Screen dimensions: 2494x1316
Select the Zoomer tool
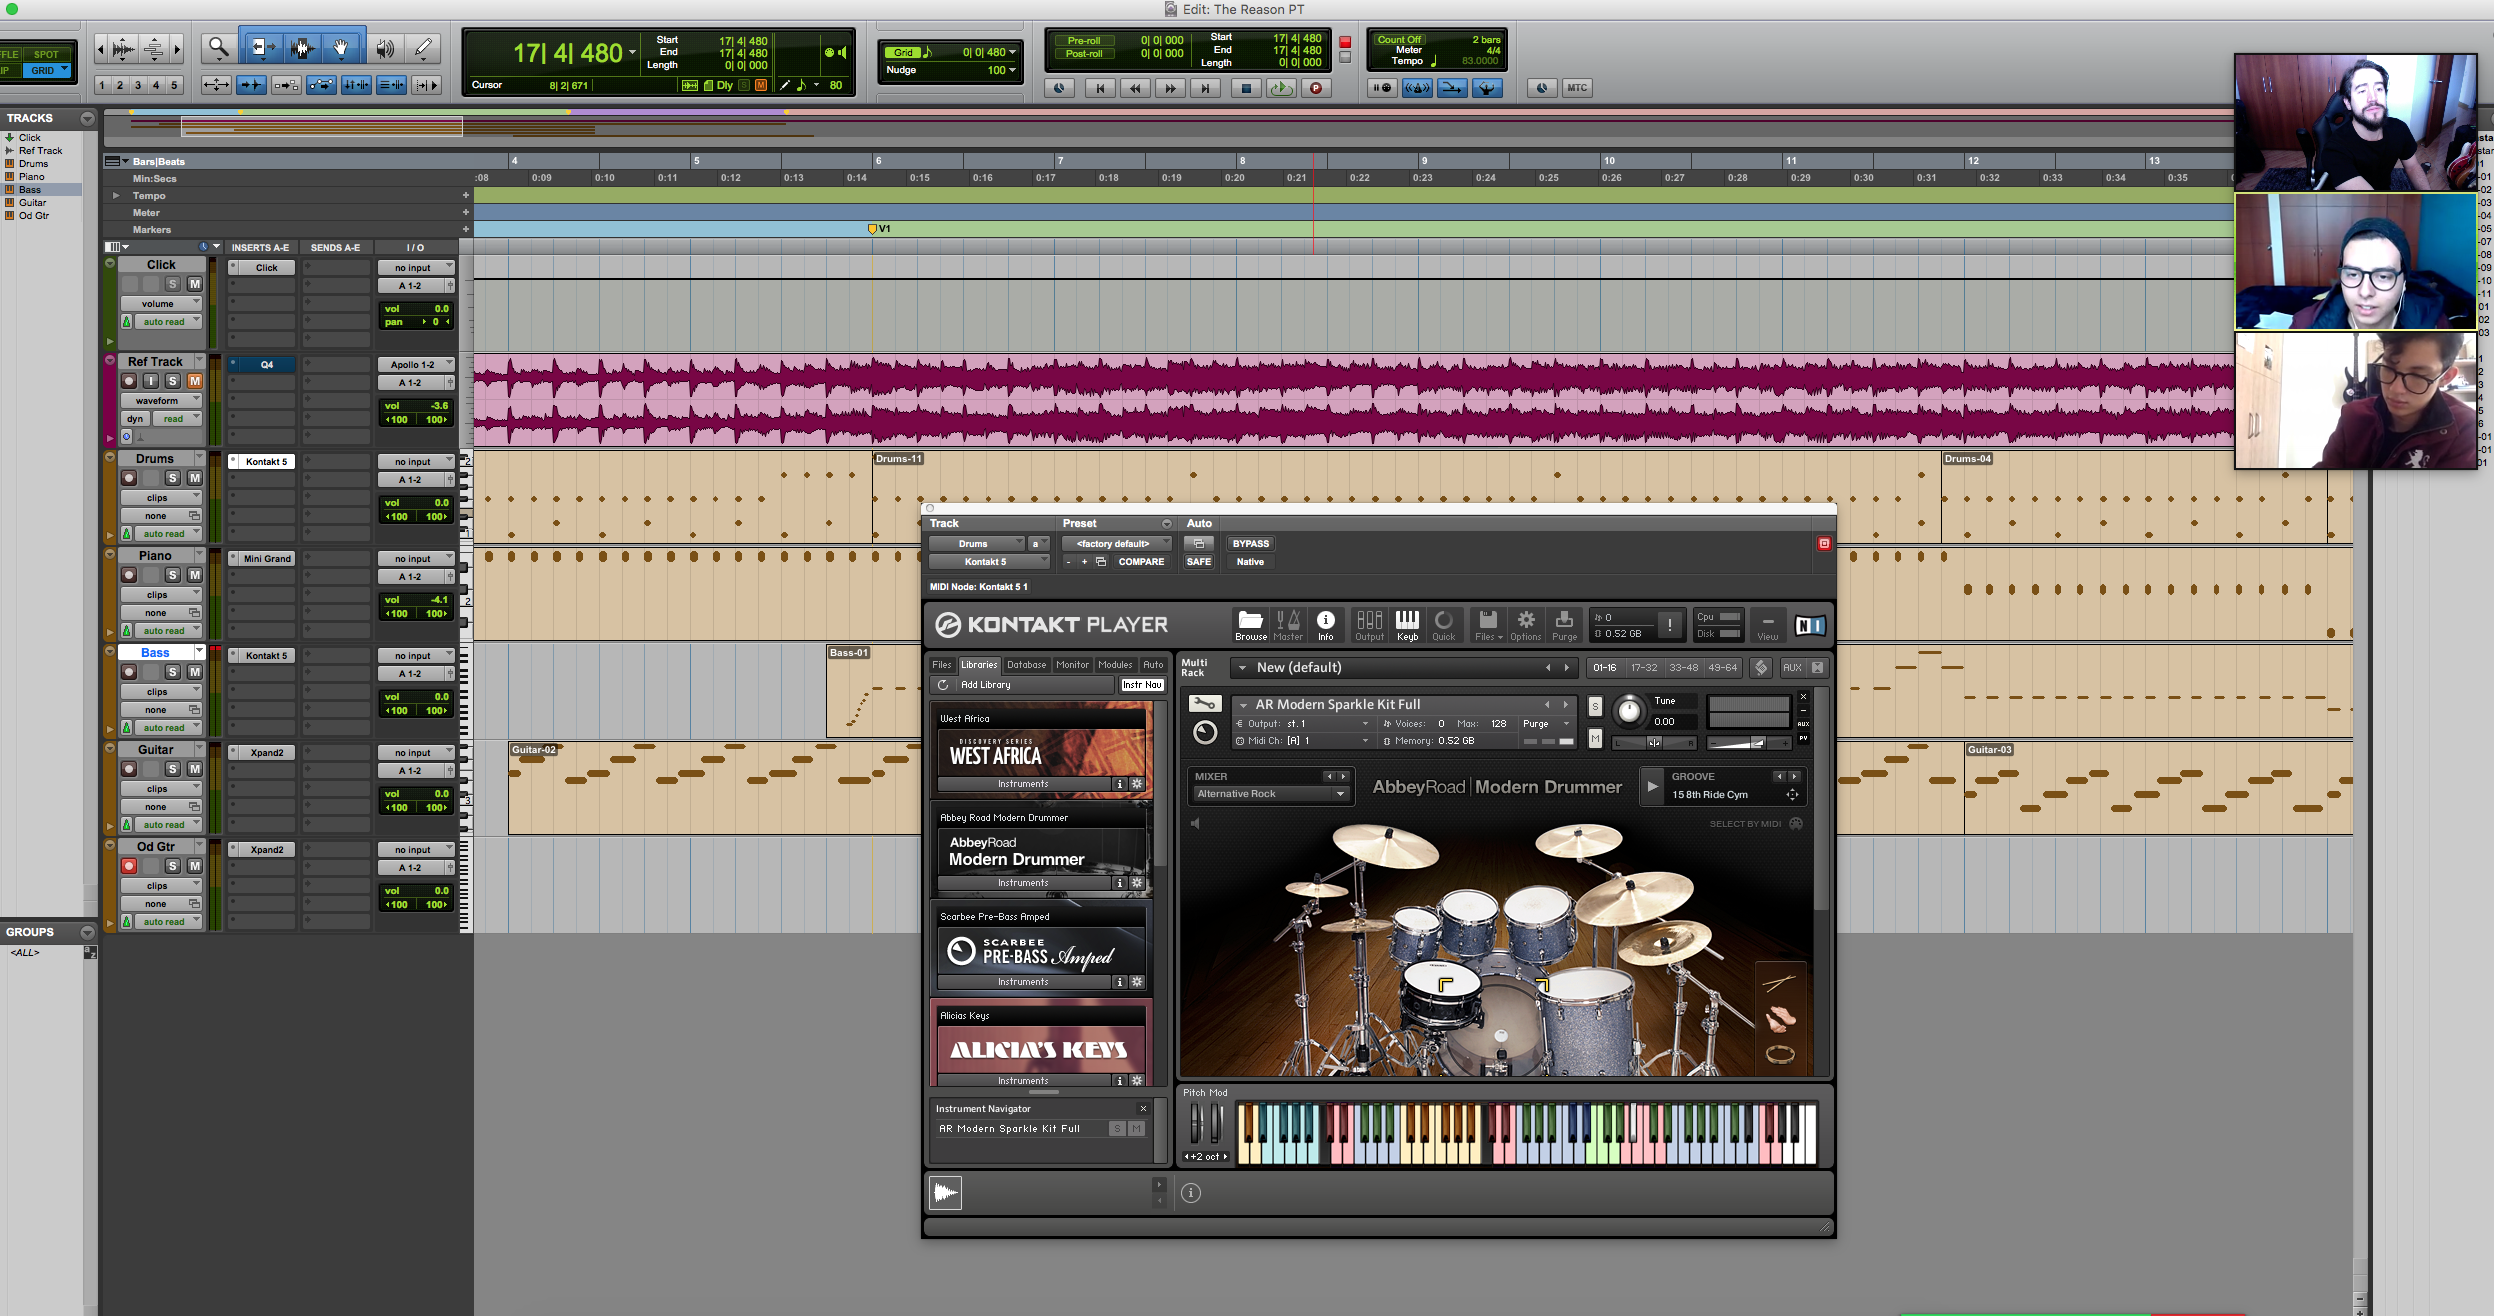(219, 47)
